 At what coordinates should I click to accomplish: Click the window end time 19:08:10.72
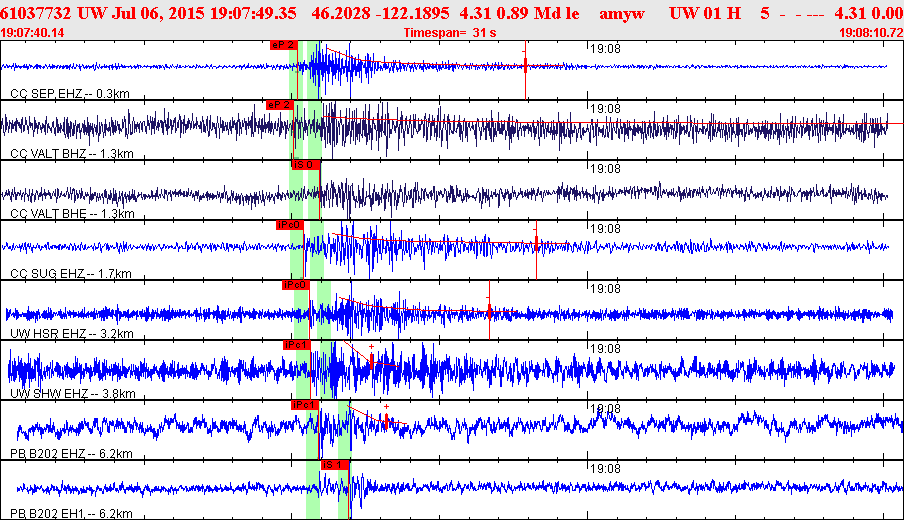pyautogui.click(x=871, y=33)
